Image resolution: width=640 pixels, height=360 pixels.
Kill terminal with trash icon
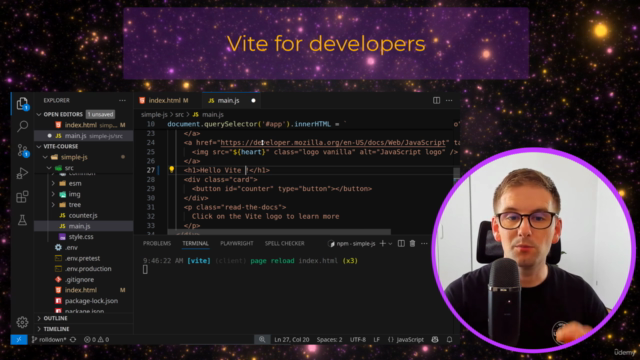[x=413, y=244]
